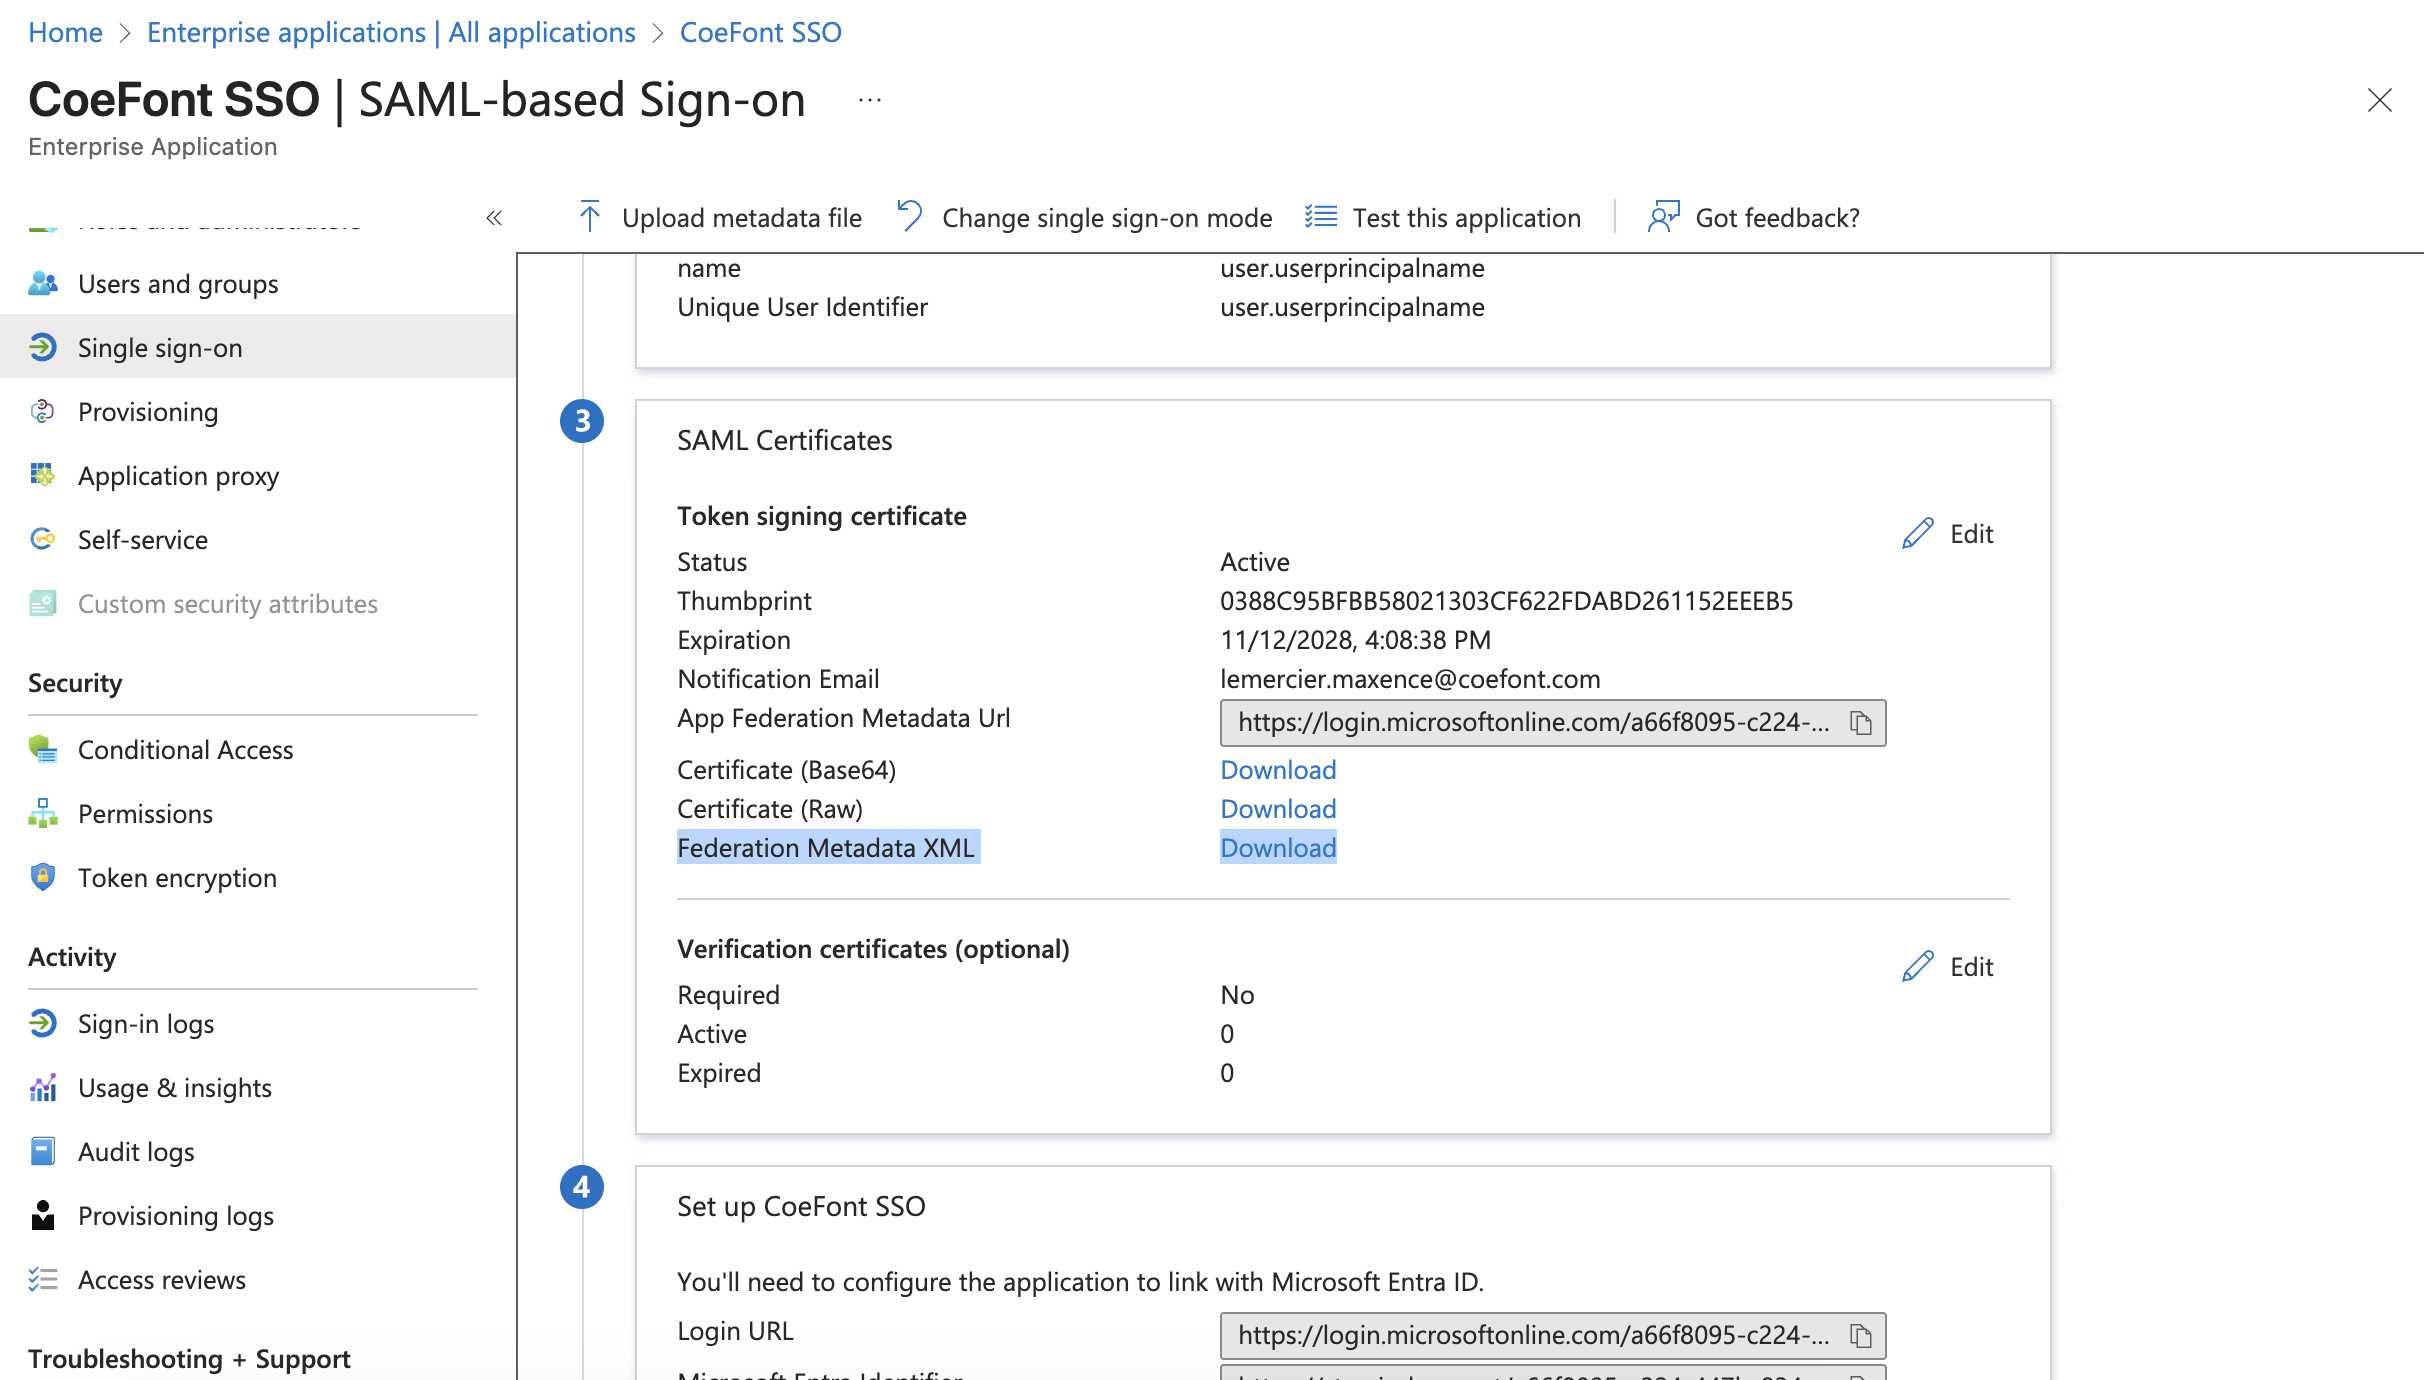Click Test this application
Image resolution: width=2424 pixels, height=1380 pixels.
(x=1443, y=217)
